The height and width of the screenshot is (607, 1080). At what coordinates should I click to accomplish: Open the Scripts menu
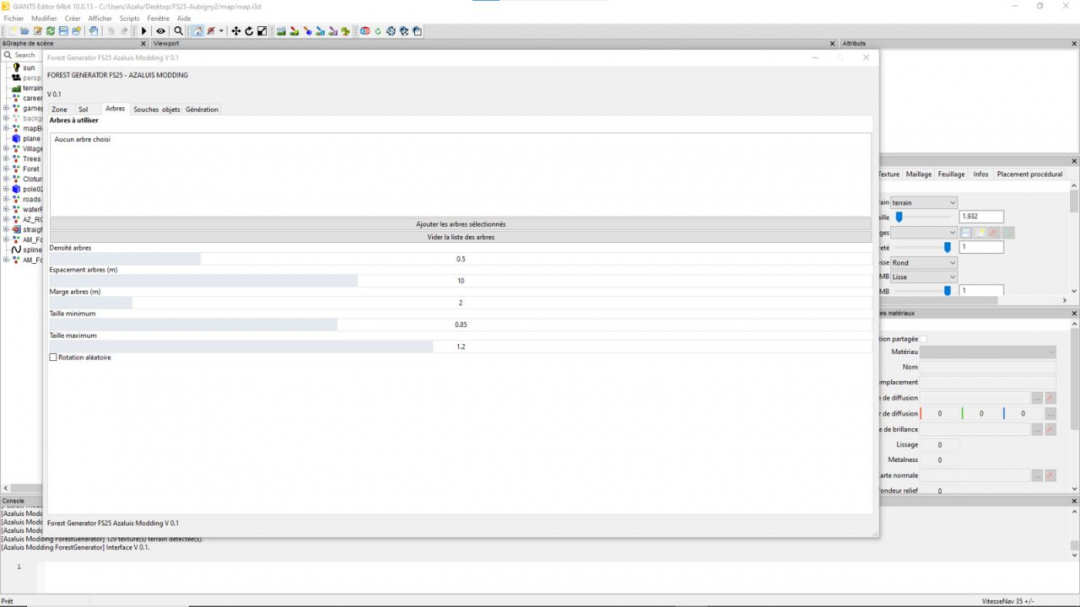click(x=129, y=19)
